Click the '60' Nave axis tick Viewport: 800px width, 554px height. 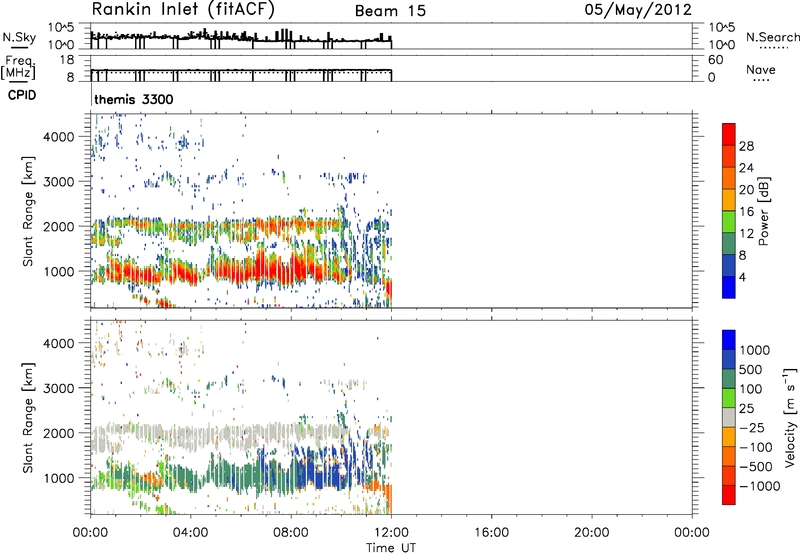click(716, 60)
